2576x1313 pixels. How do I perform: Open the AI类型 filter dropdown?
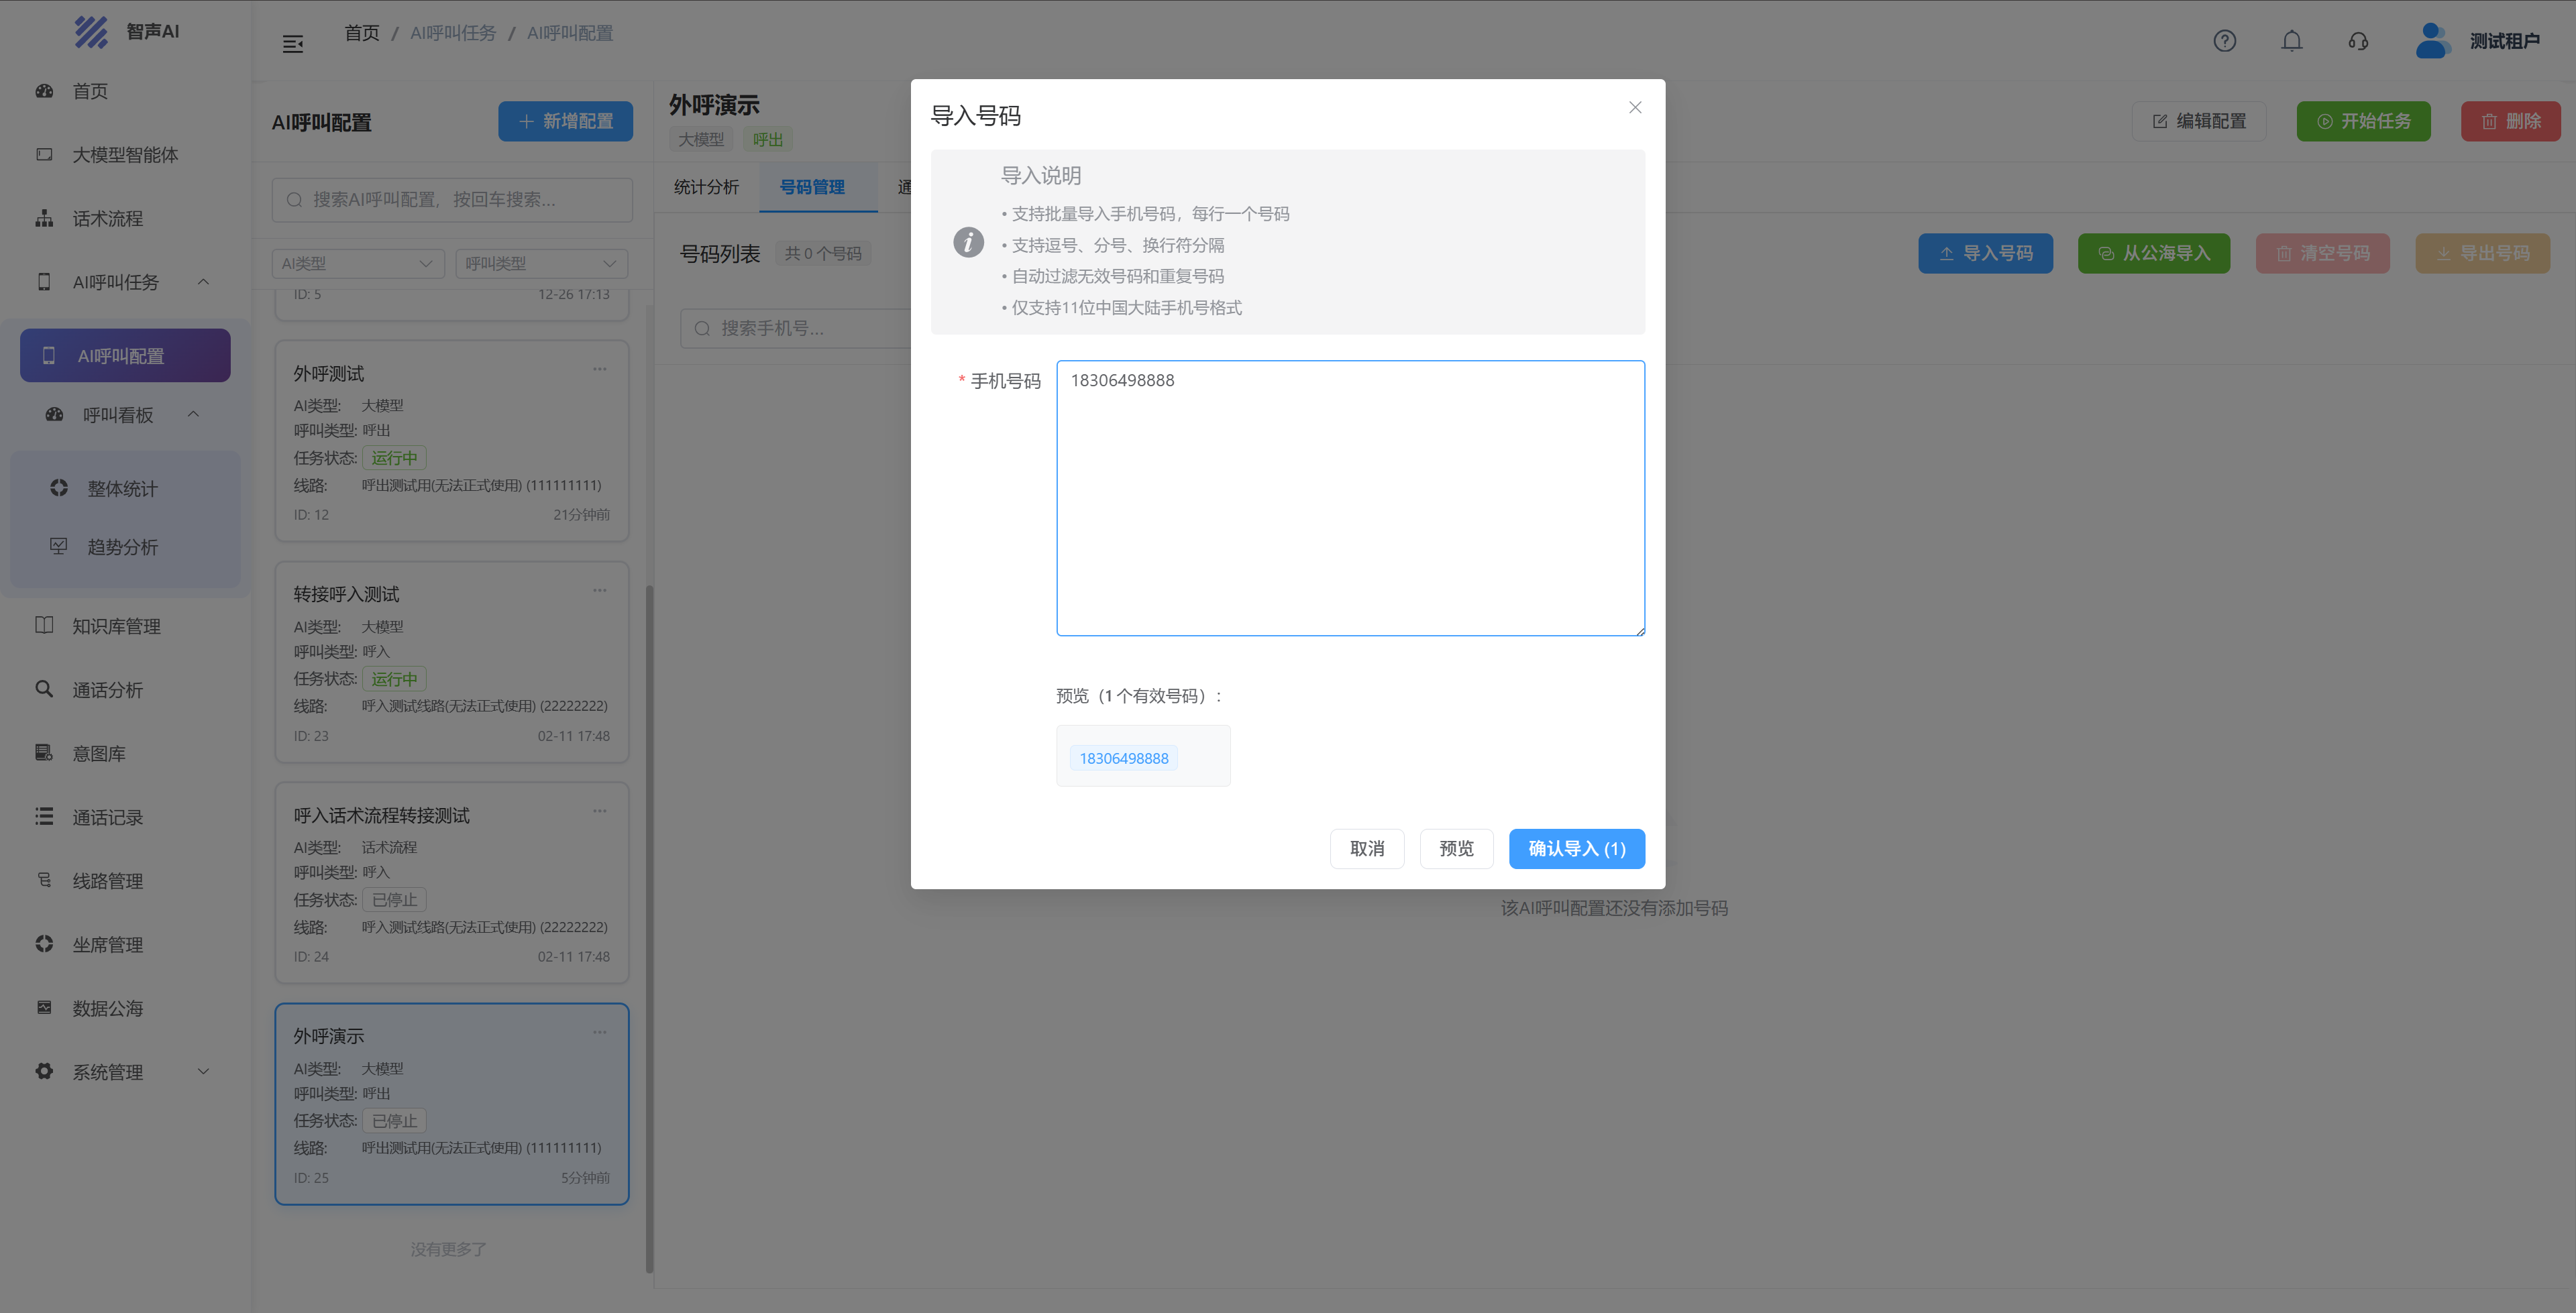(357, 263)
